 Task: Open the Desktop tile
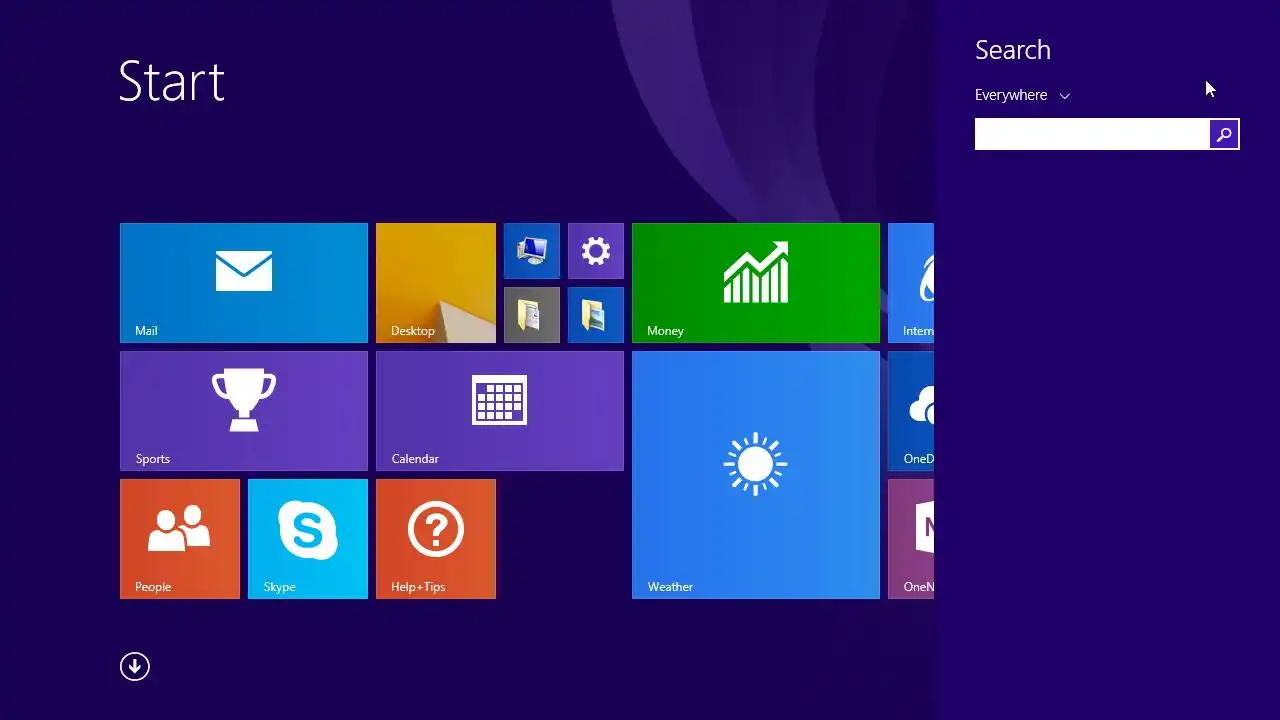point(436,283)
